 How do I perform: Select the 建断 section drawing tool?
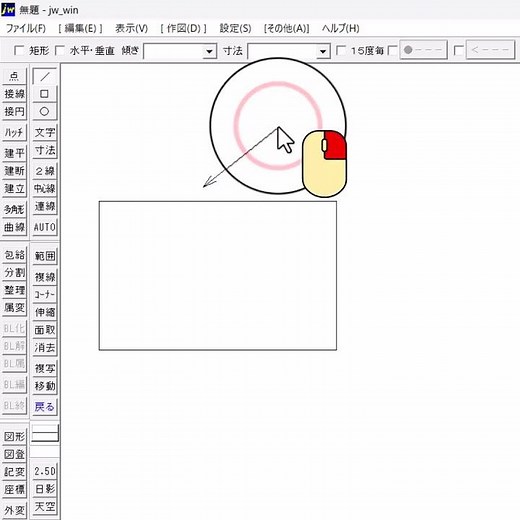point(14,171)
